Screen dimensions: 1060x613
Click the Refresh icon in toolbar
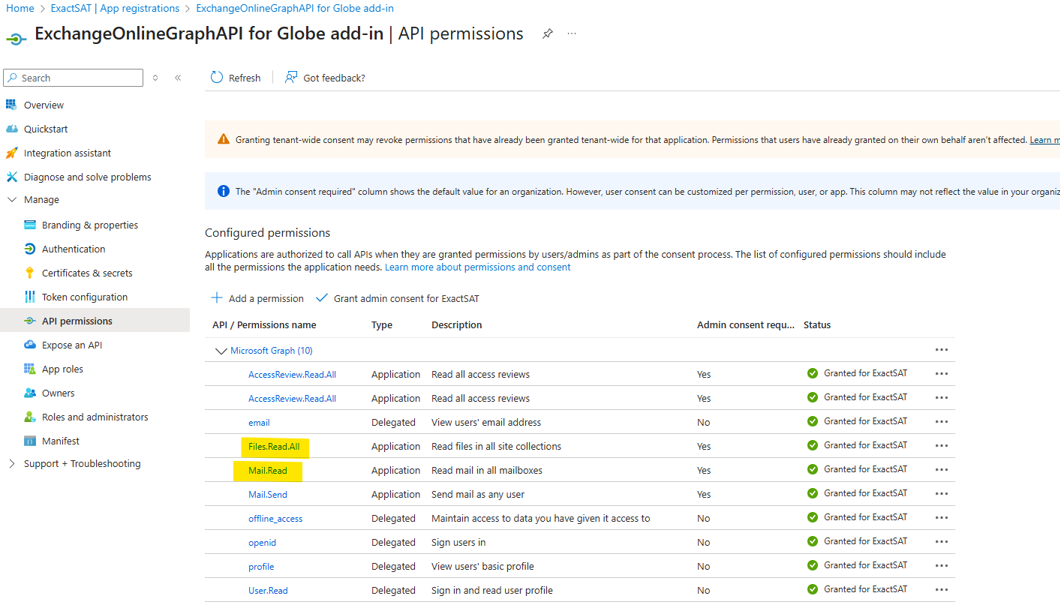216,78
